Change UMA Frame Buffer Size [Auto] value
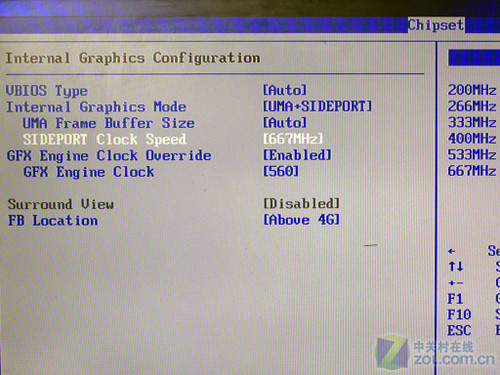 tap(285, 122)
